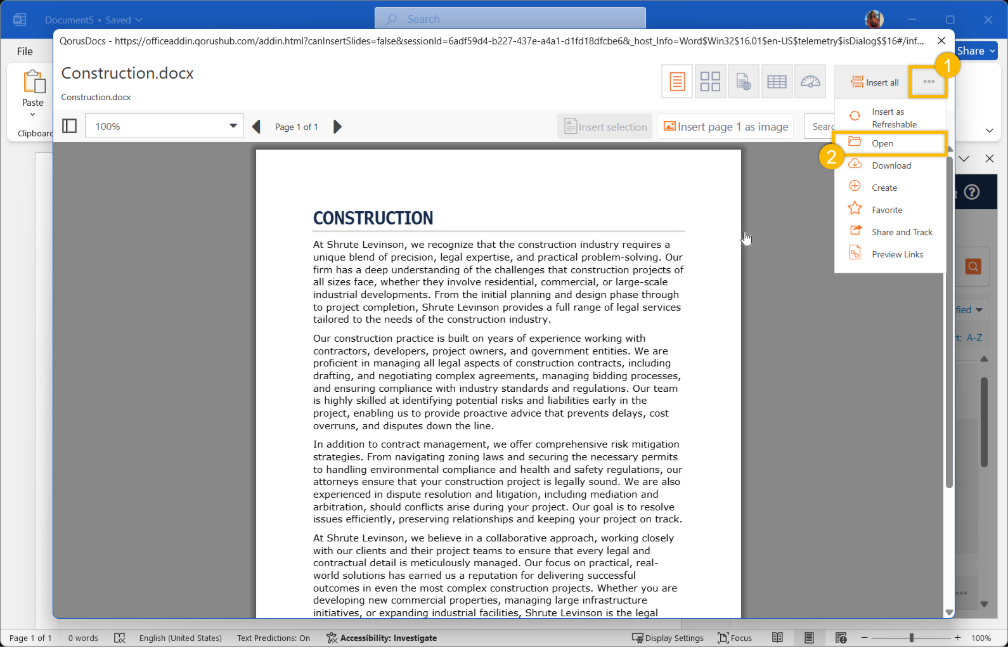Screen dimensions: 1008x648
Task: Click the Insert all button
Action: (x=874, y=82)
